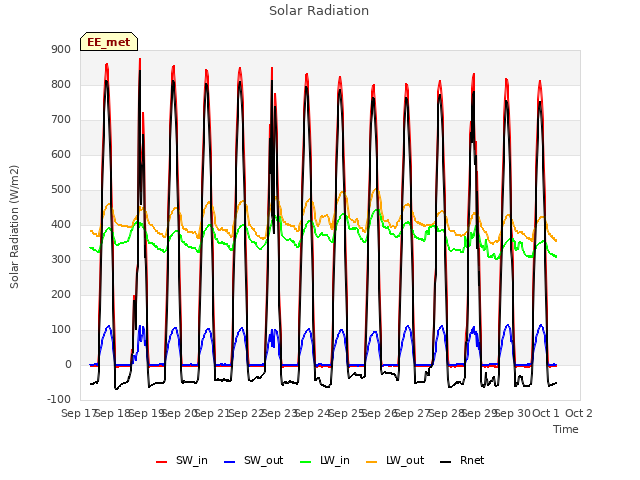Click the EE_met label box
The image size is (640, 480).
point(109,42)
